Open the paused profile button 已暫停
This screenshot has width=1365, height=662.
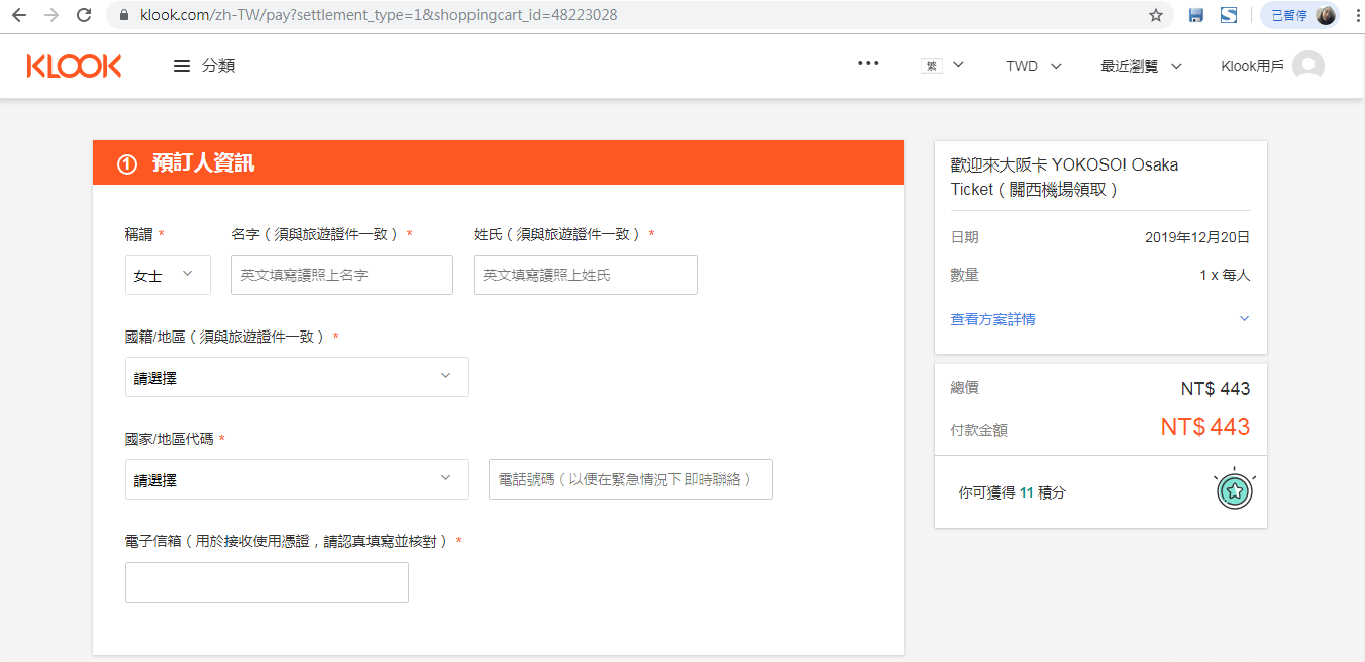[x=1302, y=15]
